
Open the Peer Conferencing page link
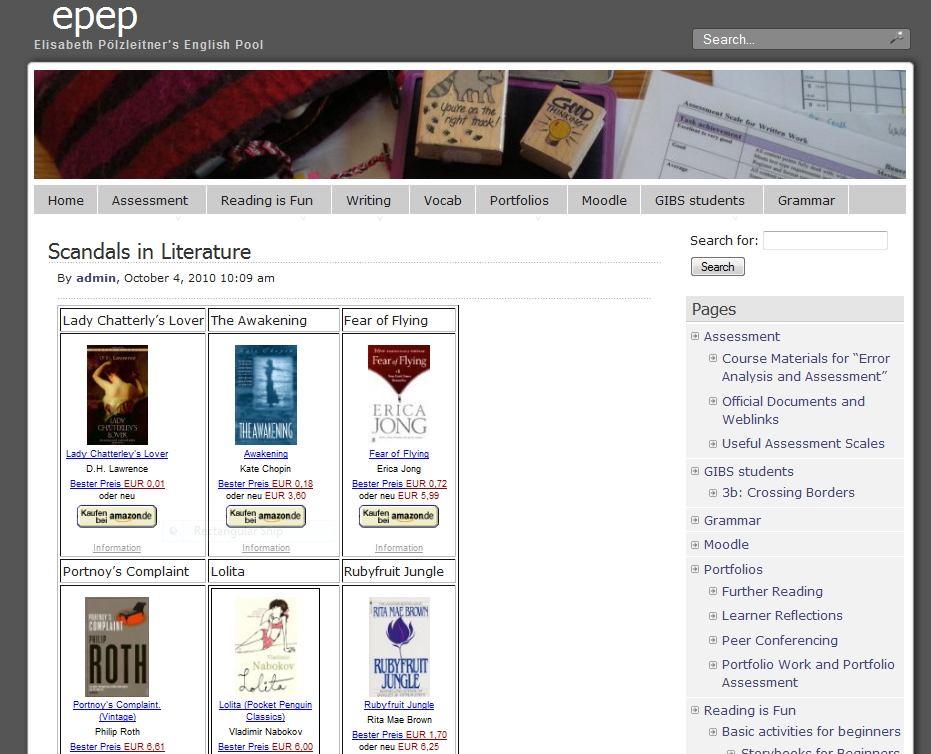(x=780, y=640)
